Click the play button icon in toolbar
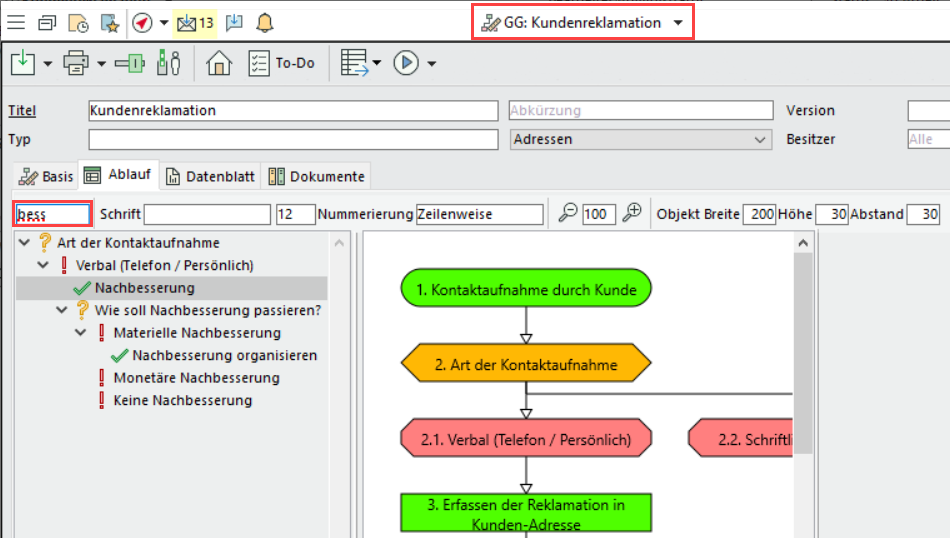Screen dimensions: 950x538 click(405, 63)
